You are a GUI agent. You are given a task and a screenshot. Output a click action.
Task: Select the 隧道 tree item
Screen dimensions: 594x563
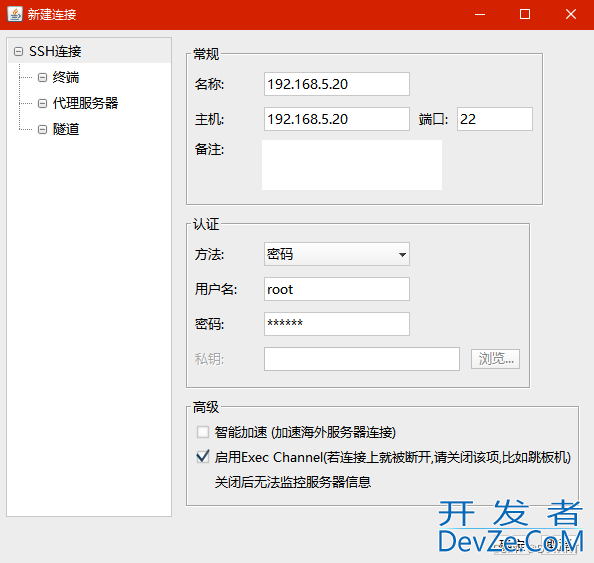click(x=66, y=129)
